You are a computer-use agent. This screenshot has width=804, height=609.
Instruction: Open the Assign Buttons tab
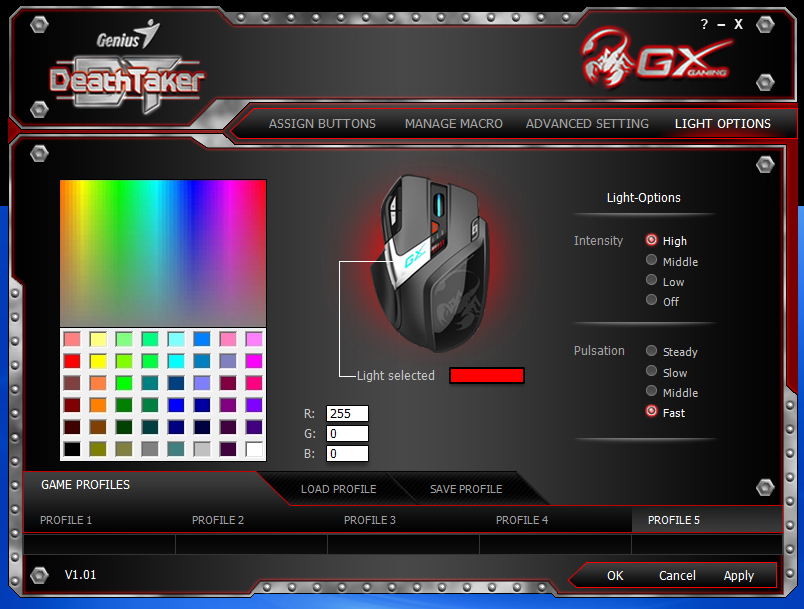pyautogui.click(x=322, y=124)
